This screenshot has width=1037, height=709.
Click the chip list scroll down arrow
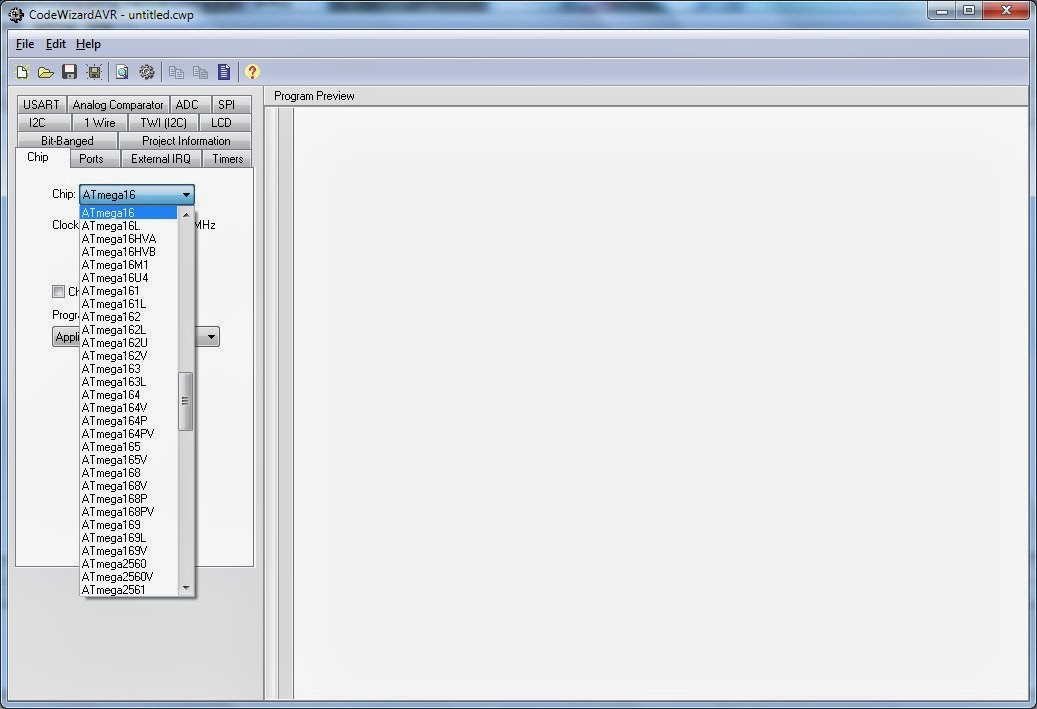(186, 587)
